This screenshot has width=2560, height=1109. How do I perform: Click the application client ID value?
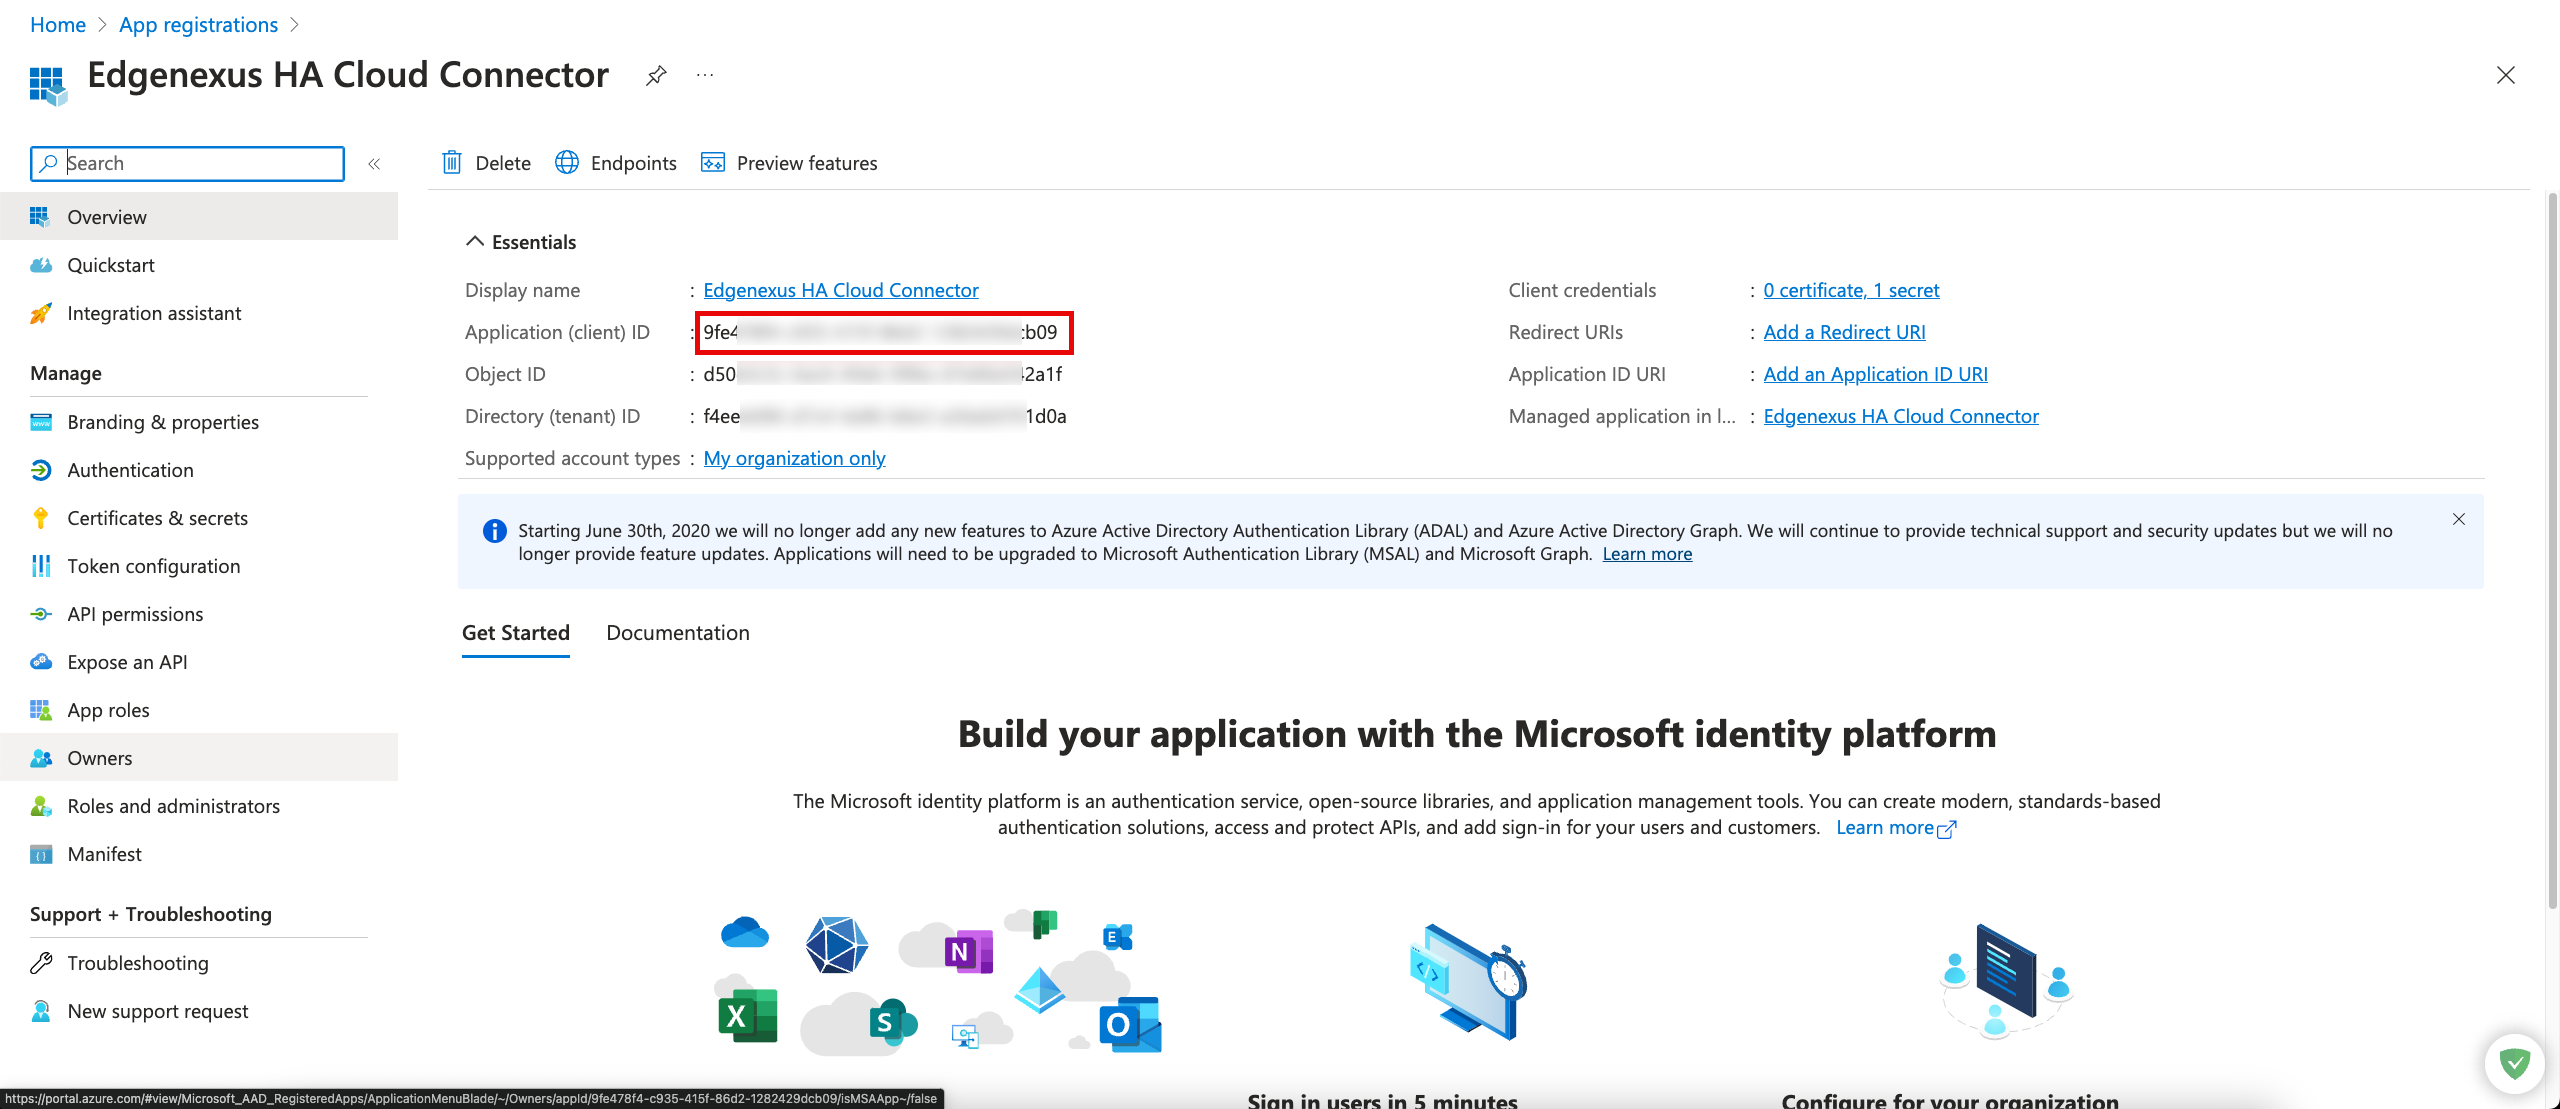(x=880, y=332)
